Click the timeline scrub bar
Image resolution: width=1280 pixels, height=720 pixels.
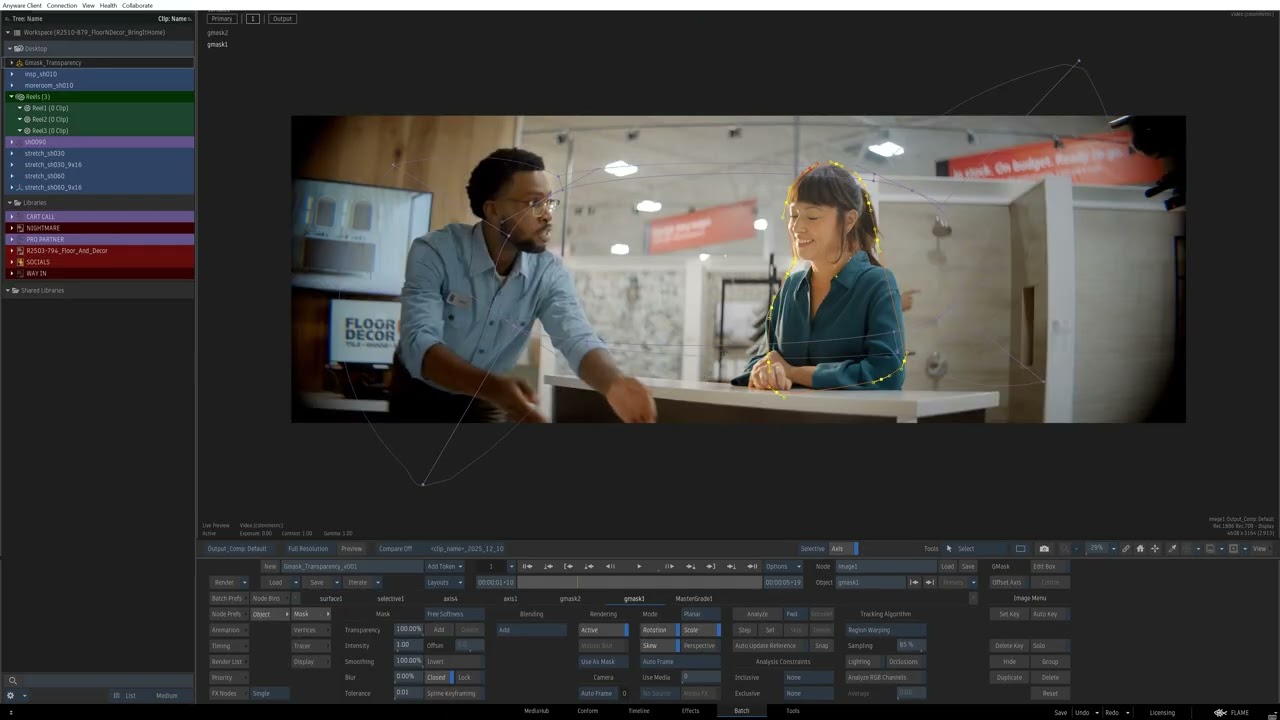639,582
